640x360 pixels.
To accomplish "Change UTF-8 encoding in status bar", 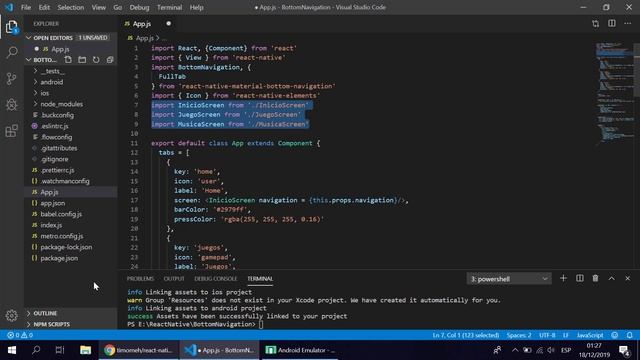I will tap(547, 335).
